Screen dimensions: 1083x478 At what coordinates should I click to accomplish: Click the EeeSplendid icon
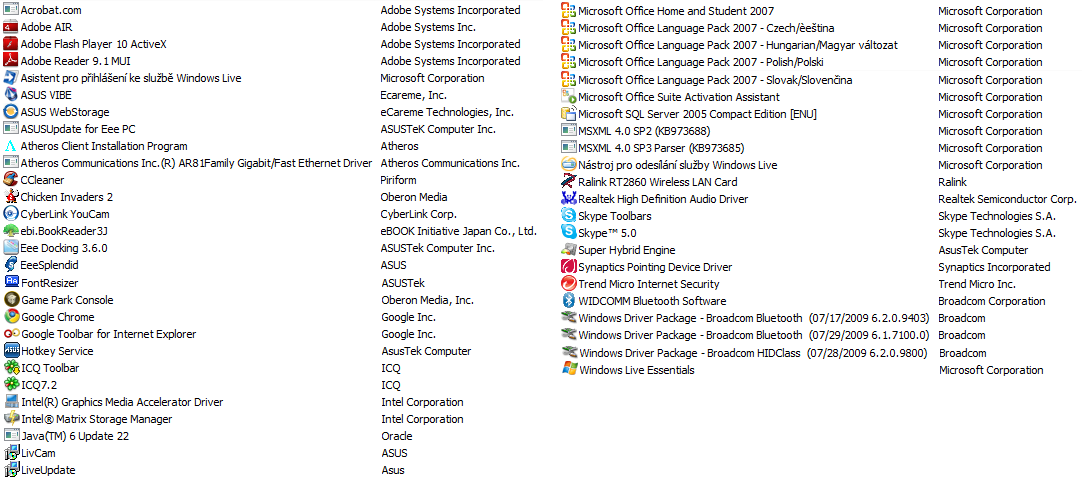point(10,265)
